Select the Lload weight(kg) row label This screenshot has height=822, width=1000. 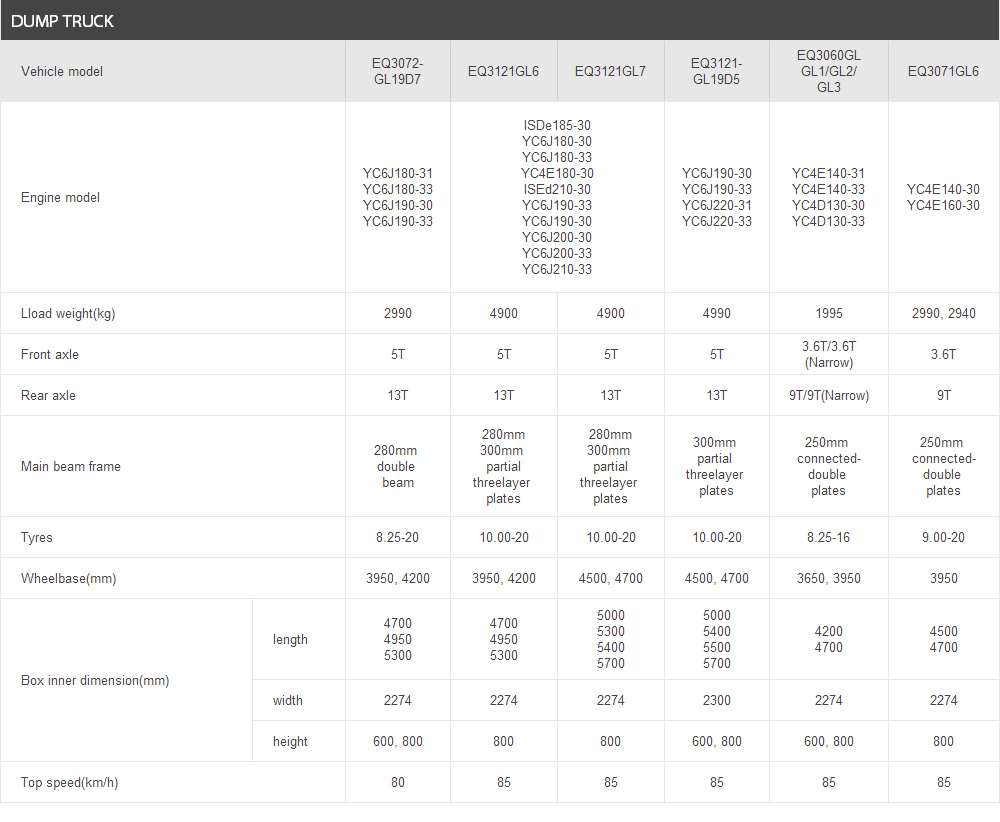(68, 314)
